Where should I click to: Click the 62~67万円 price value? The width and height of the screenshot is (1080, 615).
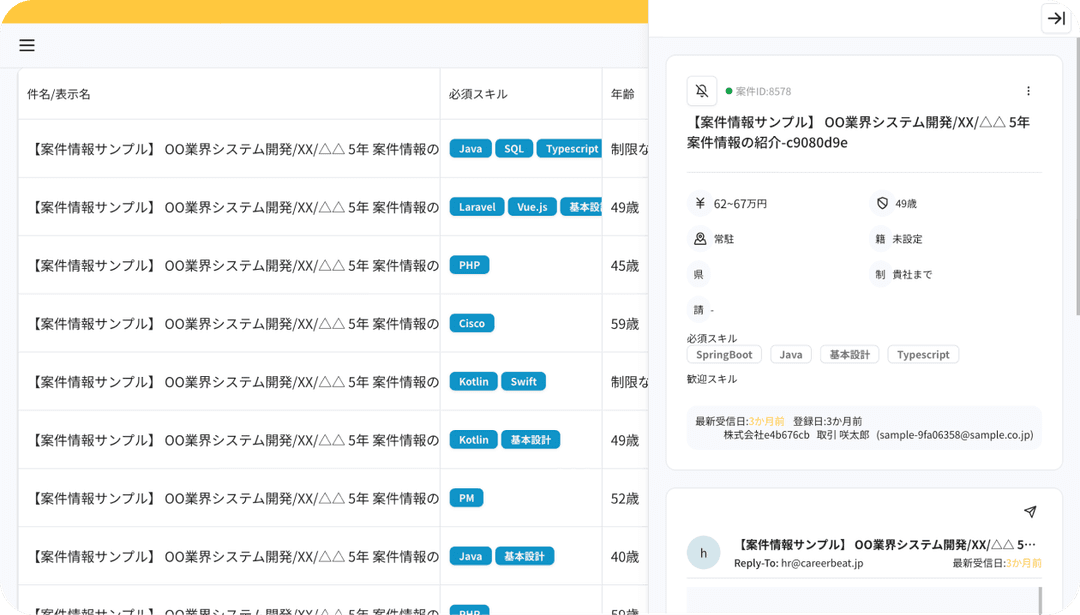740,204
